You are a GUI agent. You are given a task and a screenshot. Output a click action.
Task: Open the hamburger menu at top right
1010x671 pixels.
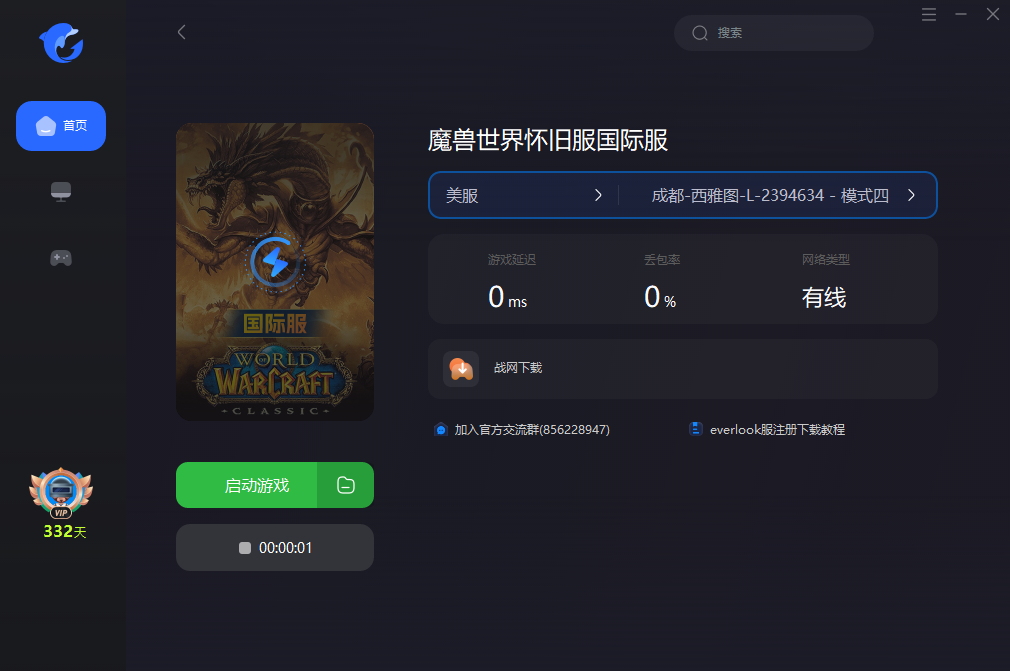929,14
